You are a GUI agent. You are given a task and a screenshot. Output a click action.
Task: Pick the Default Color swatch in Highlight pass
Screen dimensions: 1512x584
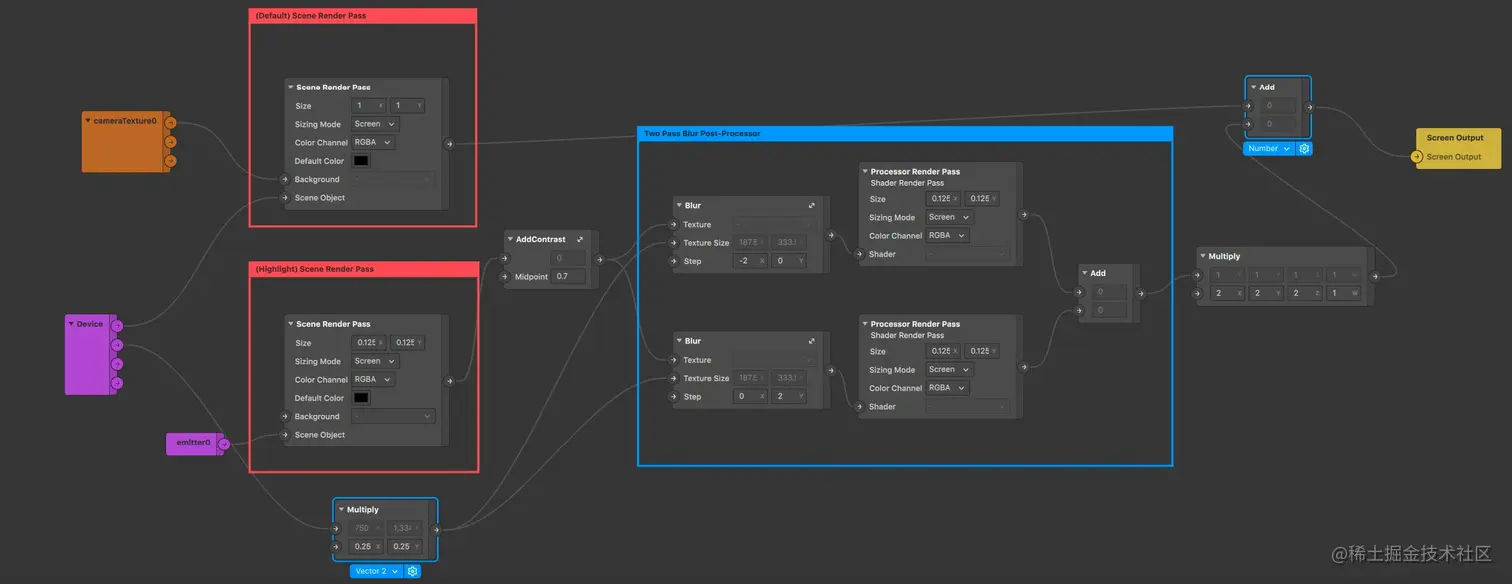pyautogui.click(x=361, y=398)
